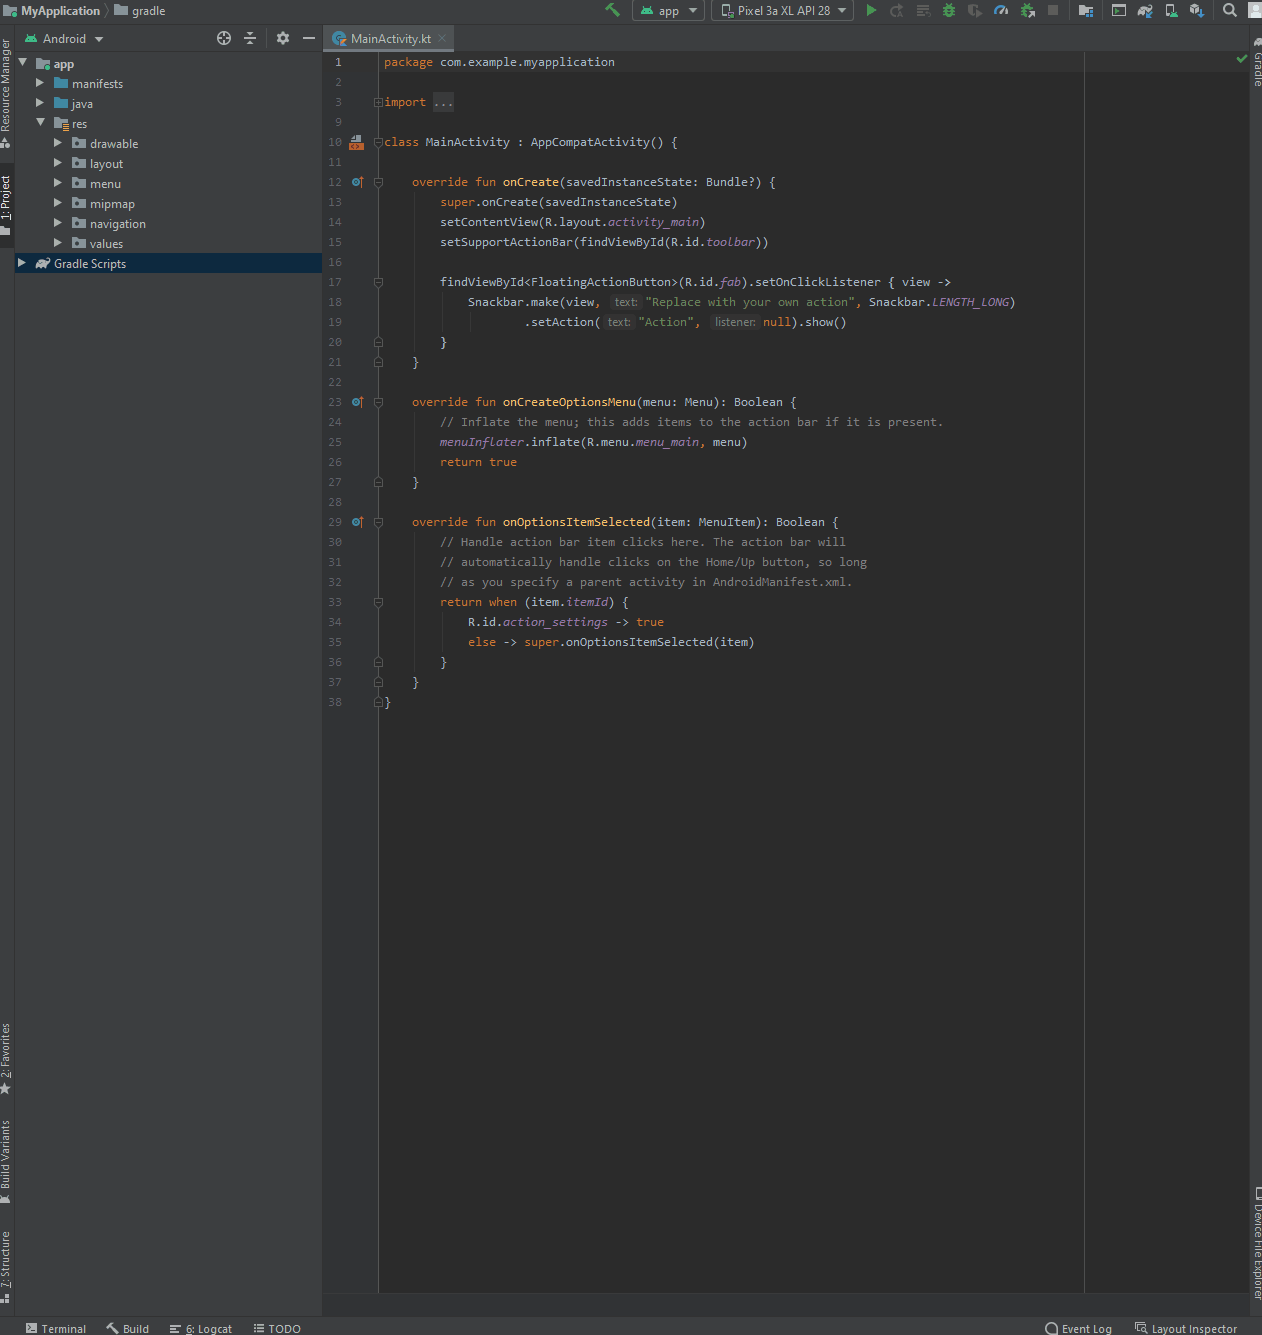Fold the onCreate function at its gutter marker

378,182
